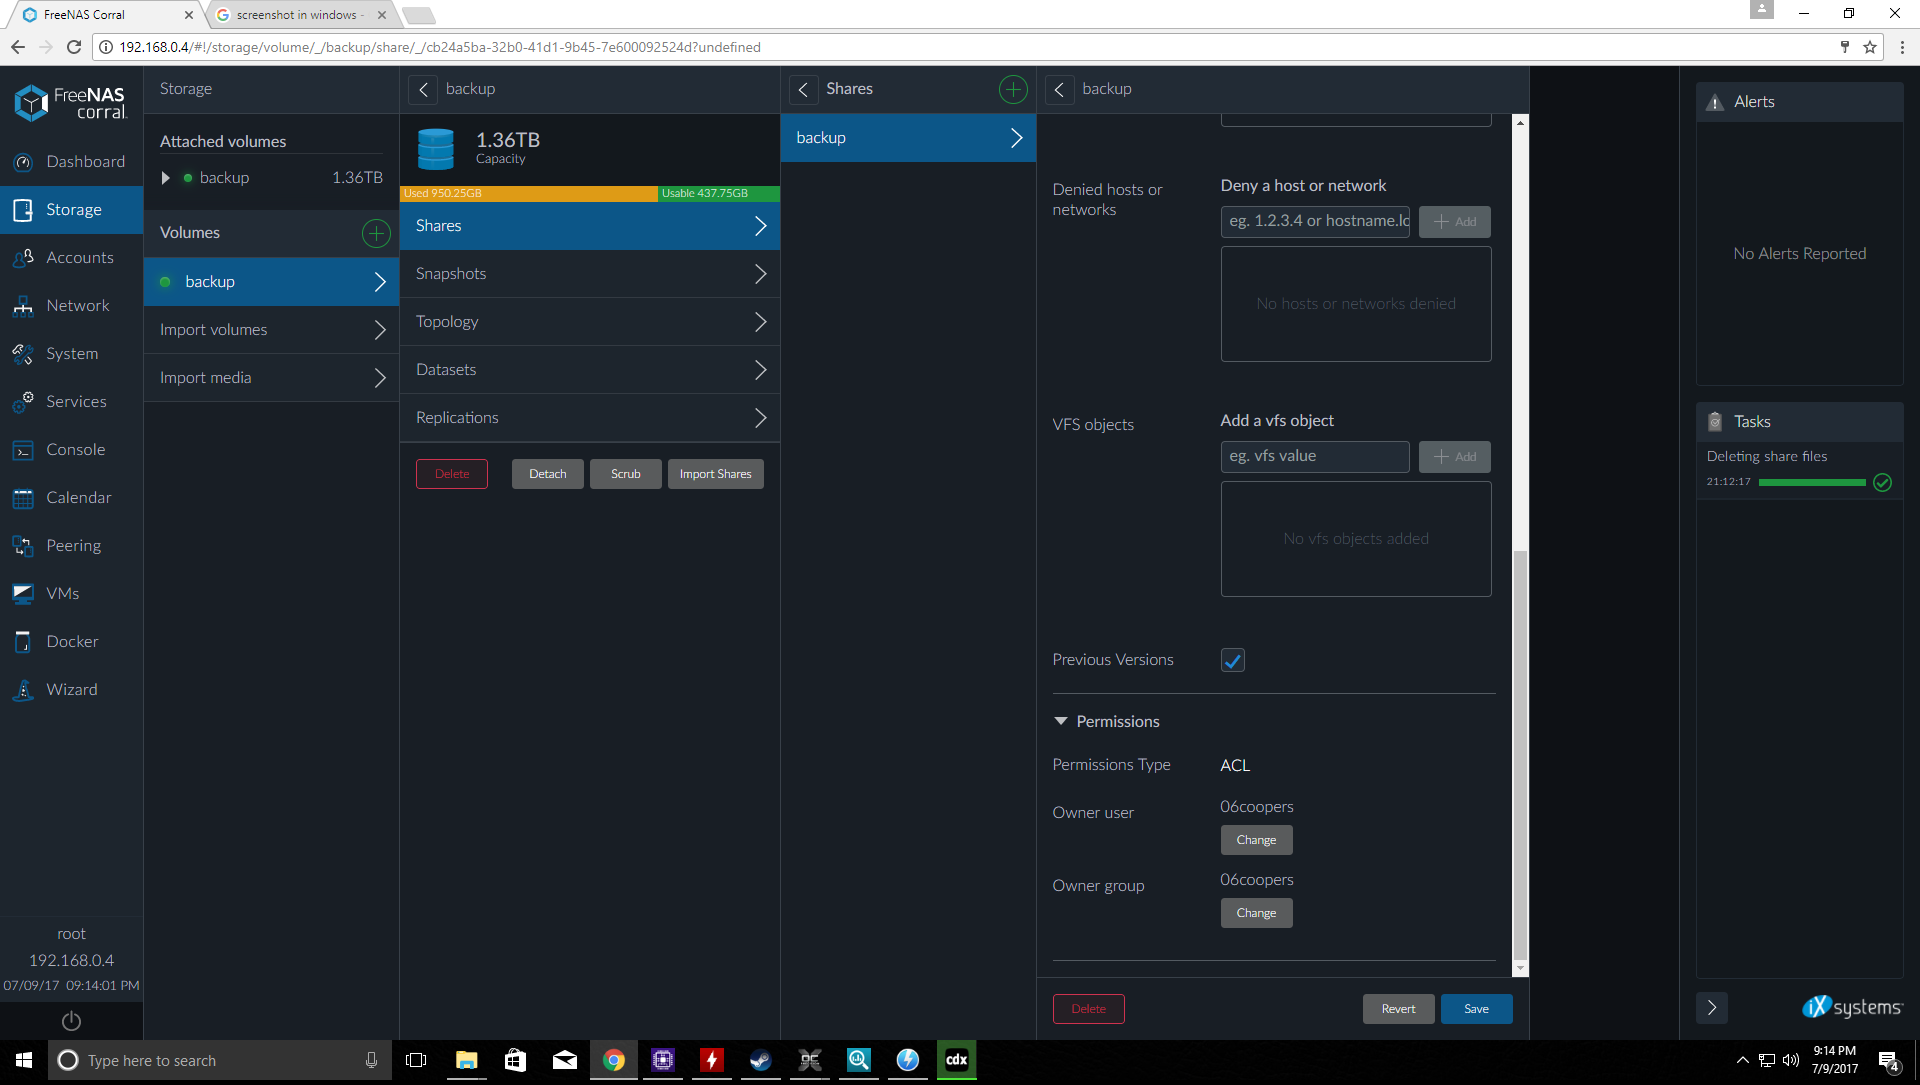1920x1085 pixels.
Task: Open the Dashboard section
Action: [71, 161]
